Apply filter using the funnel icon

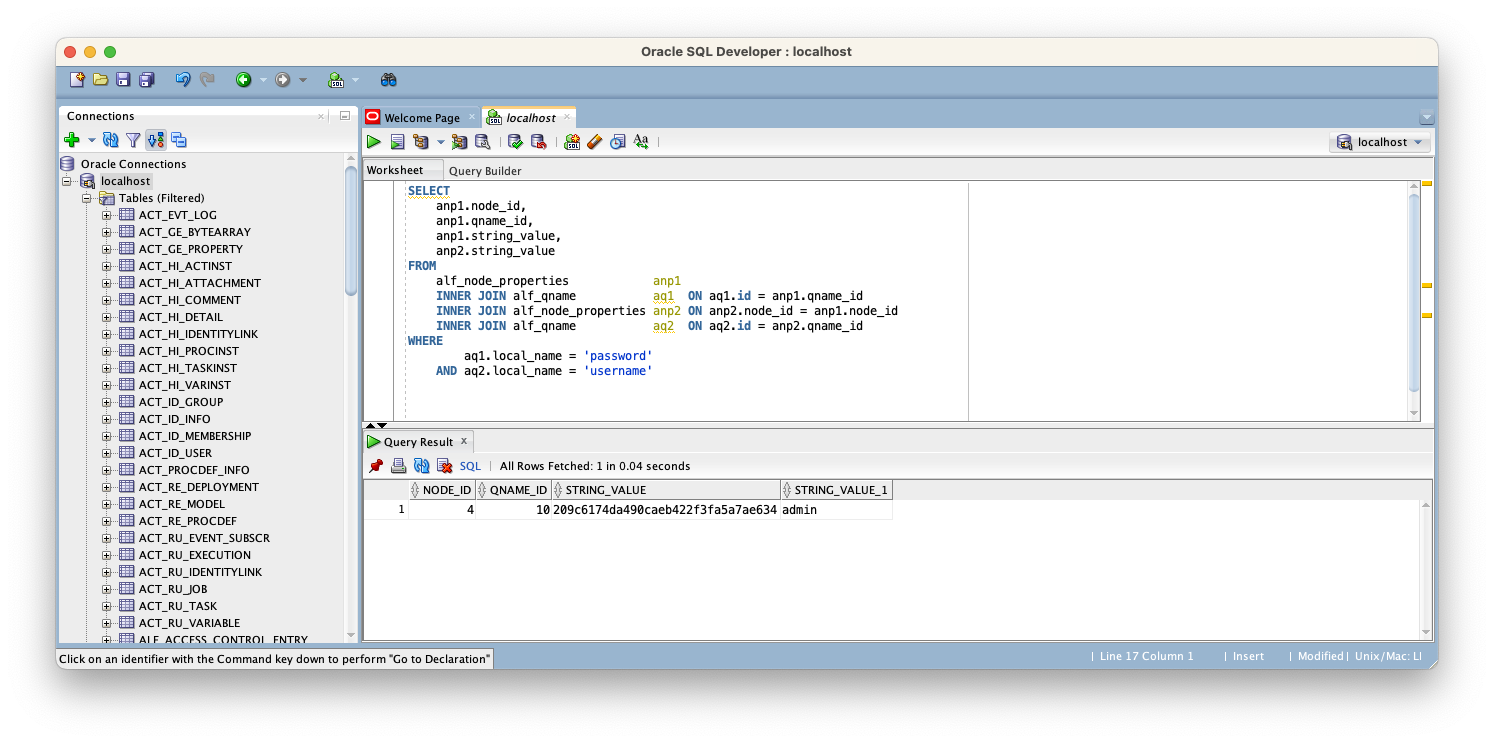click(x=133, y=140)
